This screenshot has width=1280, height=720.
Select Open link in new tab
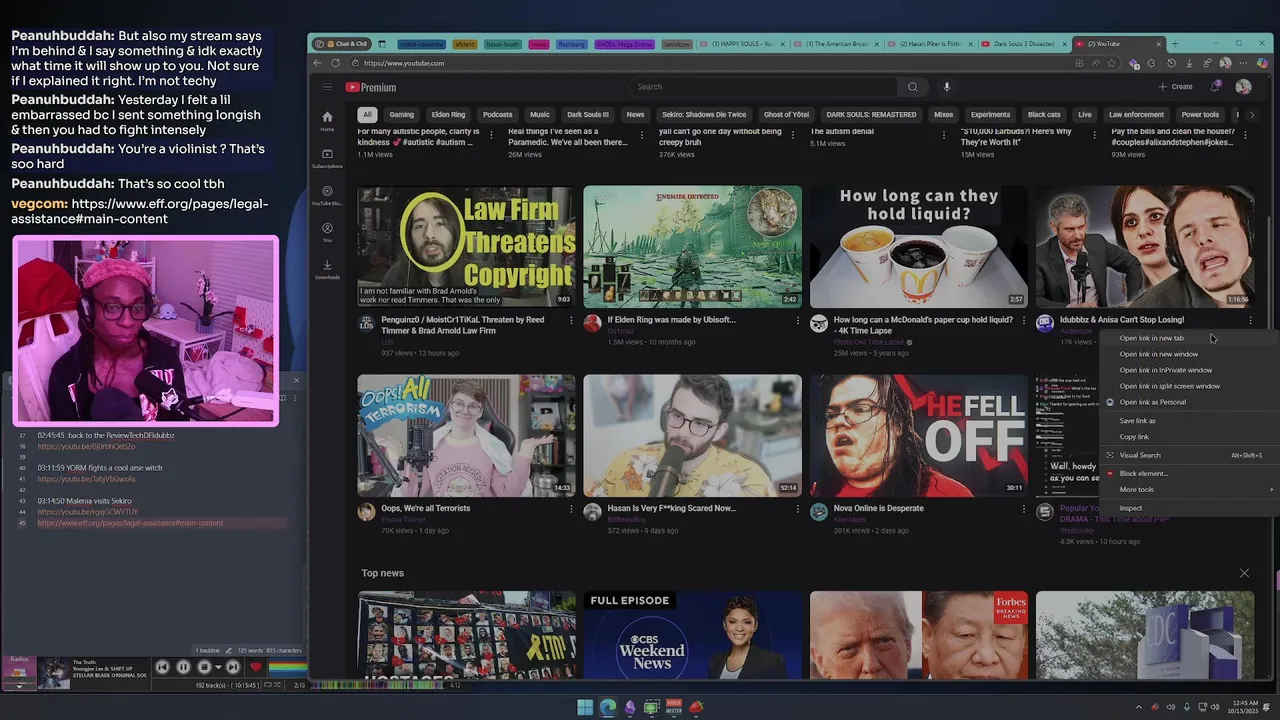click(1187, 338)
